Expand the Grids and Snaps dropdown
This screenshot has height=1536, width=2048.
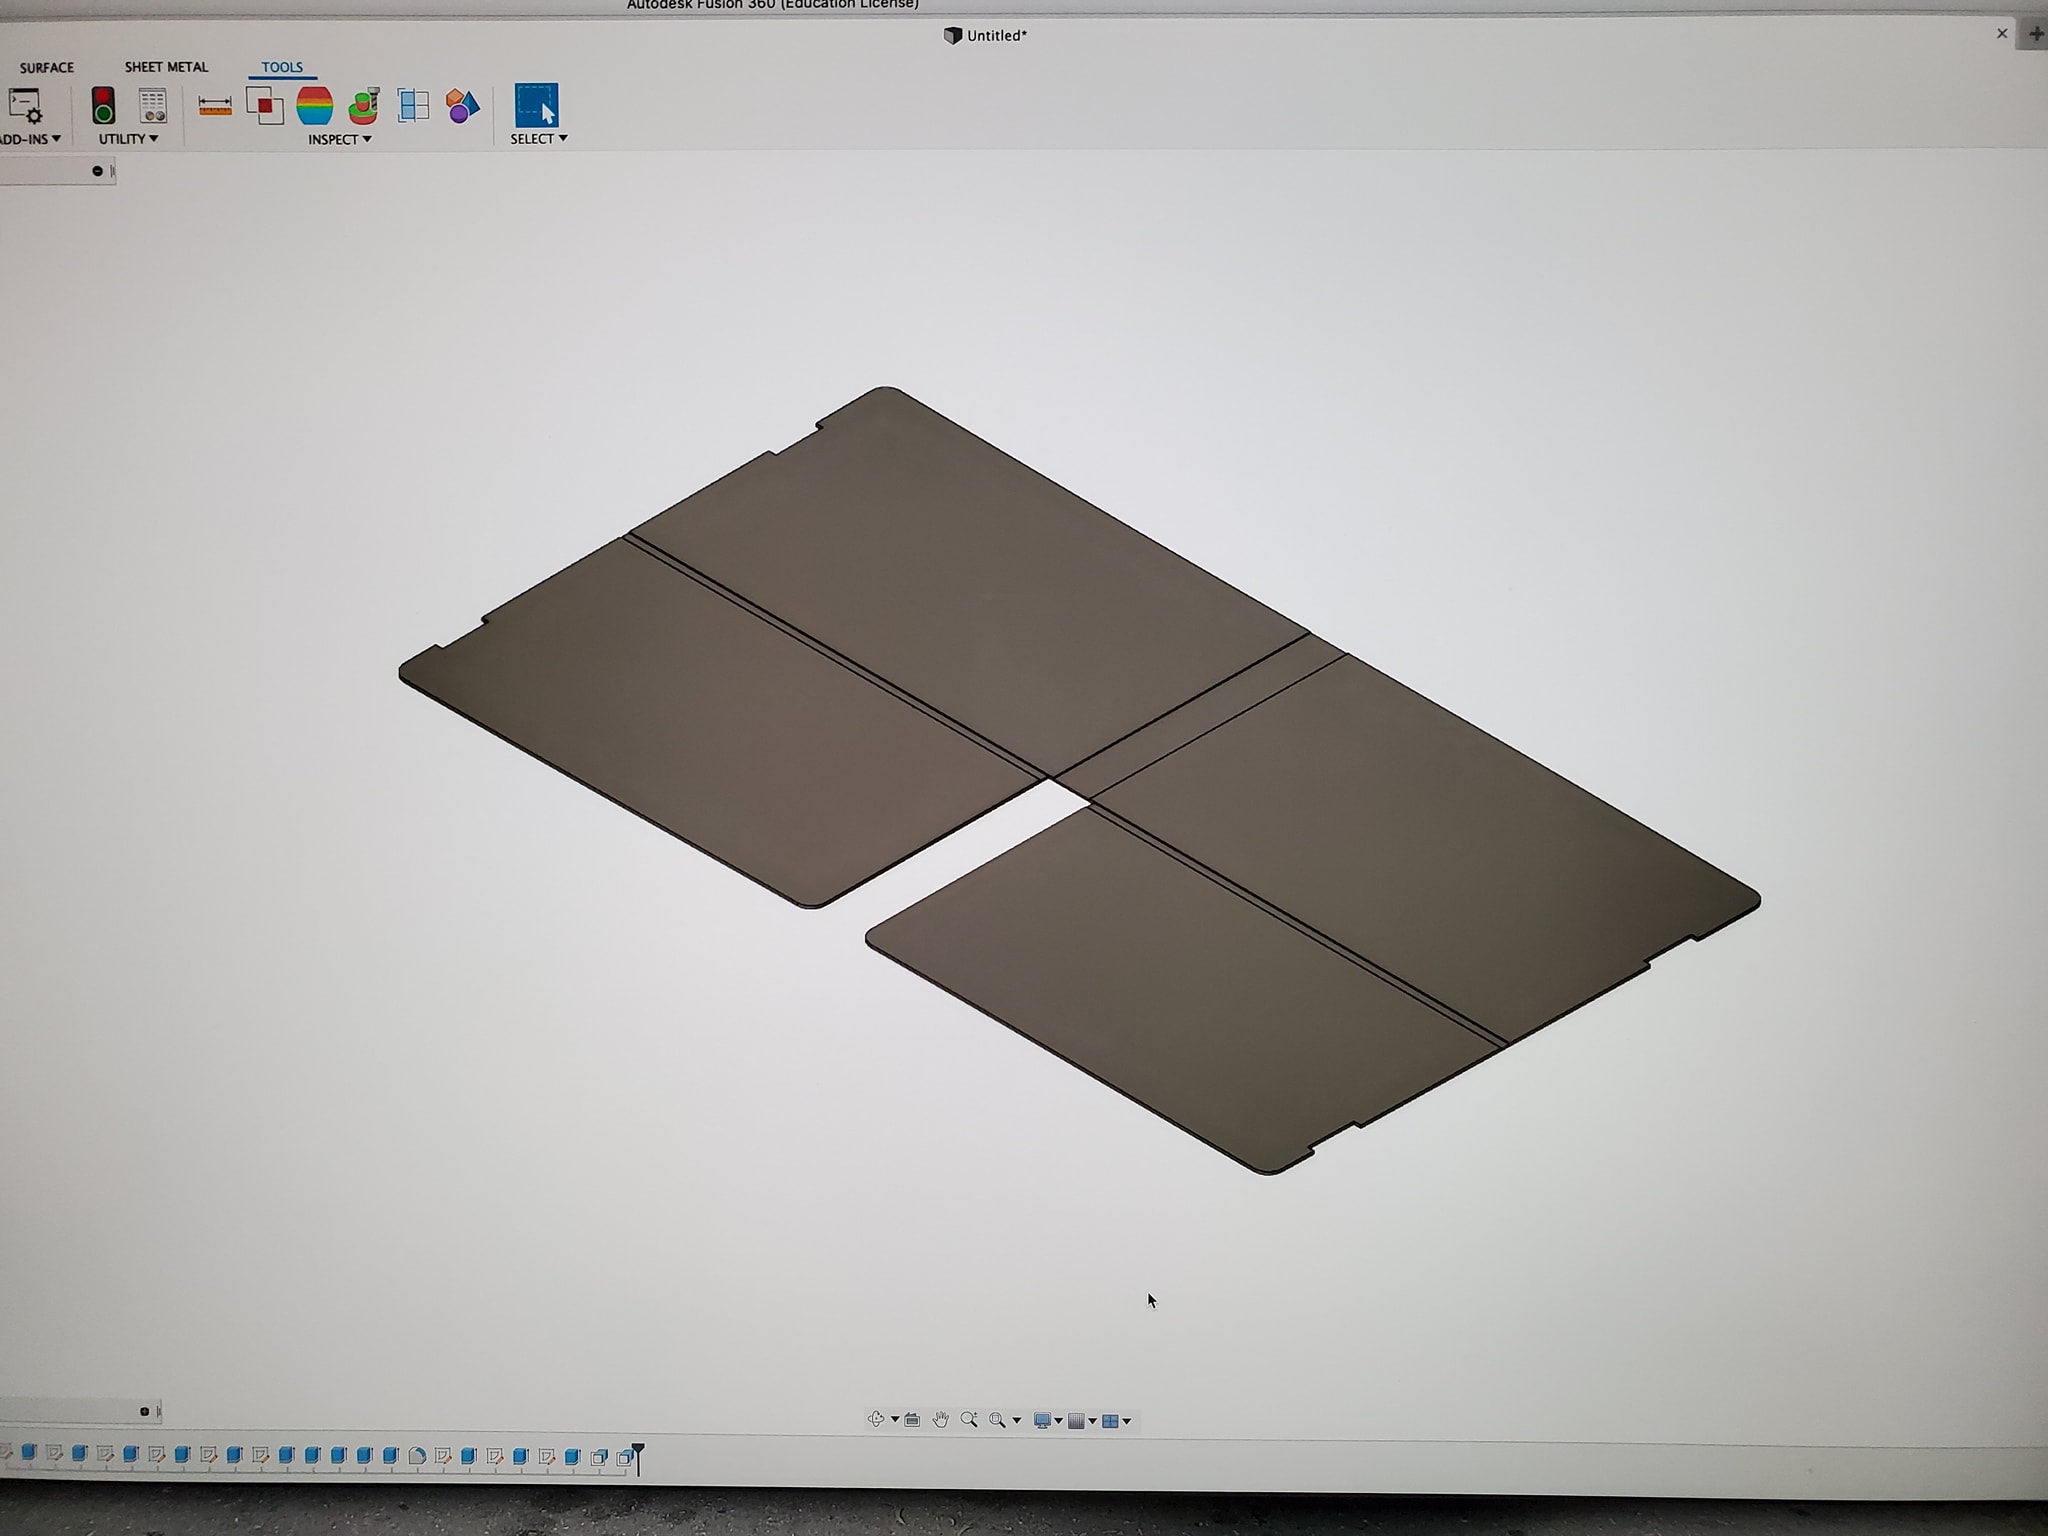(1078, 1420)
